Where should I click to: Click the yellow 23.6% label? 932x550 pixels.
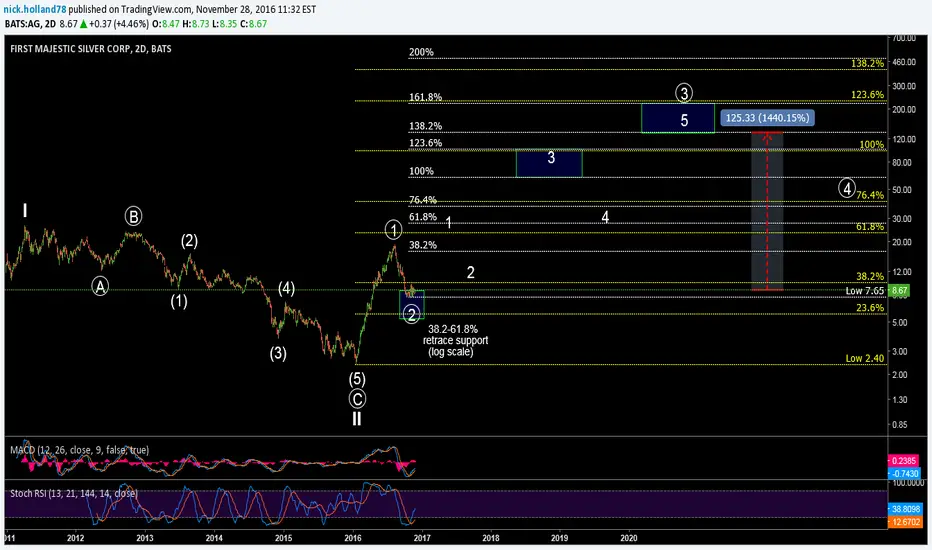pyautogui.click(x=870, y=307)
